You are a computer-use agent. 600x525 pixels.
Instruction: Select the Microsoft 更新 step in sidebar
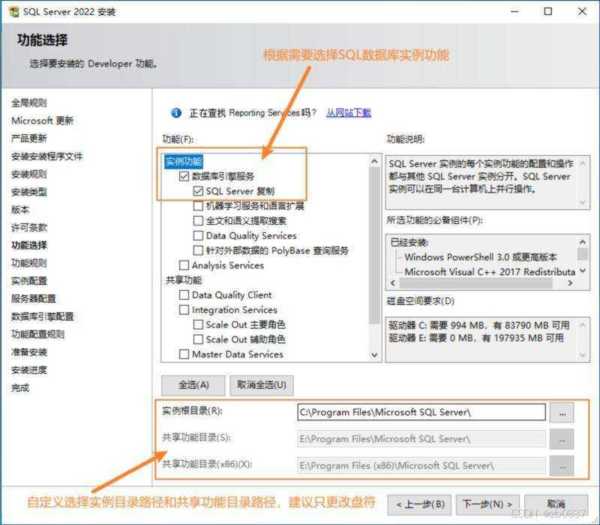pyautogui.click(x=42, y=121)
